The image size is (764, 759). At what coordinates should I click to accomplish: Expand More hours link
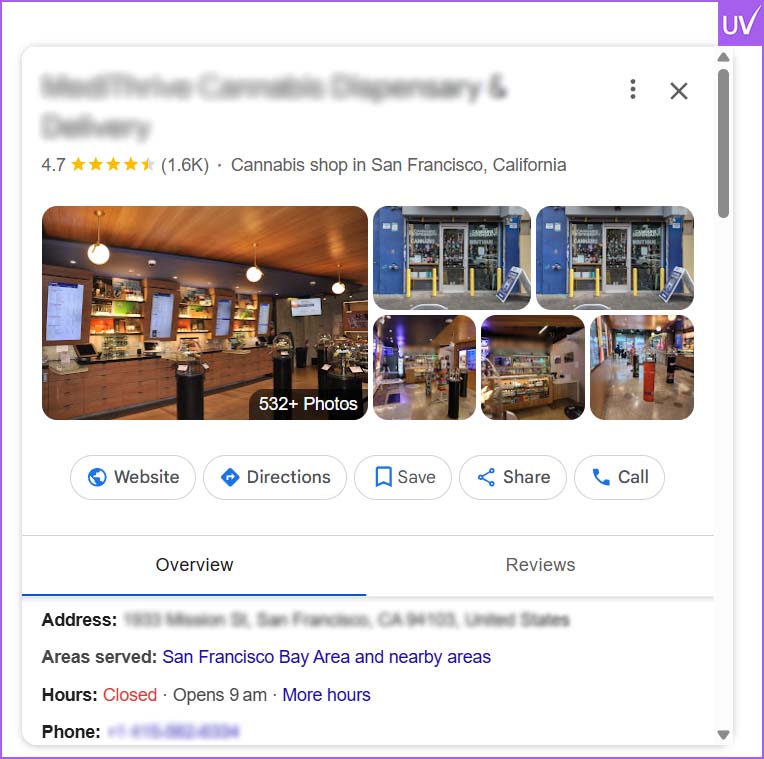(326, 695)
